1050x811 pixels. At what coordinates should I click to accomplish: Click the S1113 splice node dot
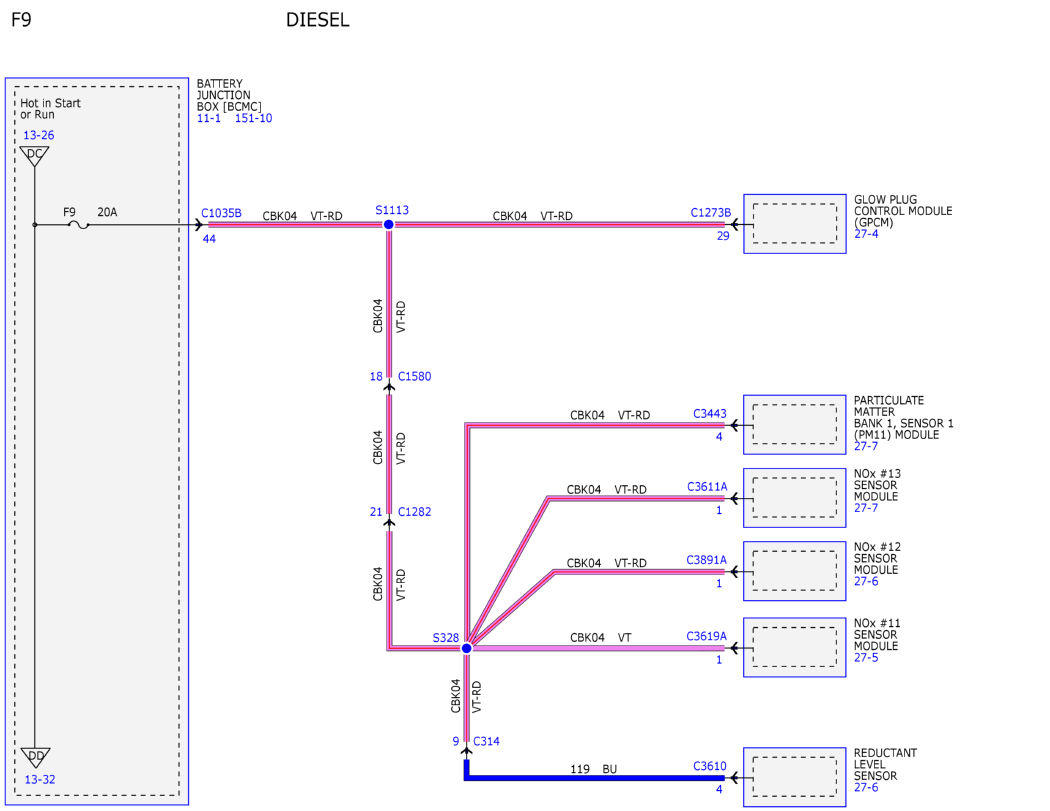coord(388,224)
